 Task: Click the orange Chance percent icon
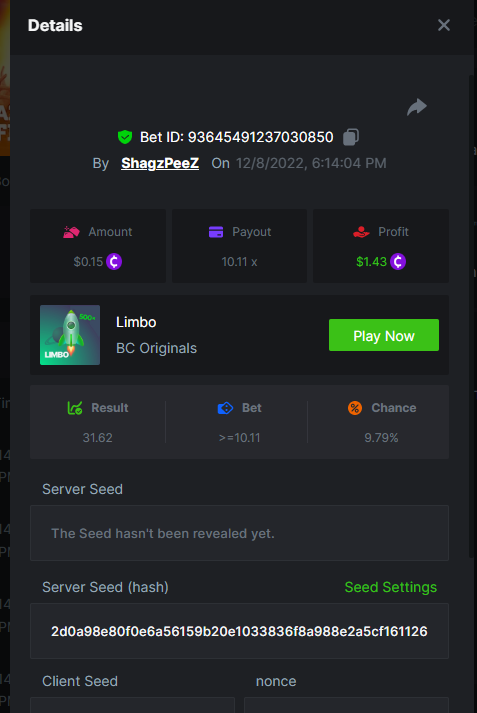pyautogui.click(x=355, y=408)
